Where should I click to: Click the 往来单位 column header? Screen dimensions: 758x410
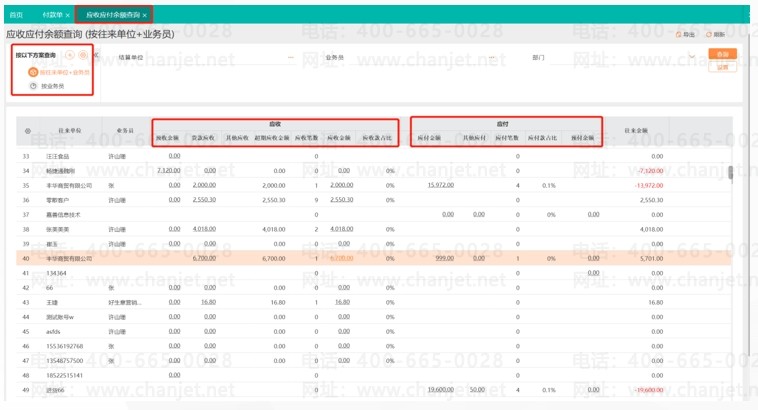point(70,131)
